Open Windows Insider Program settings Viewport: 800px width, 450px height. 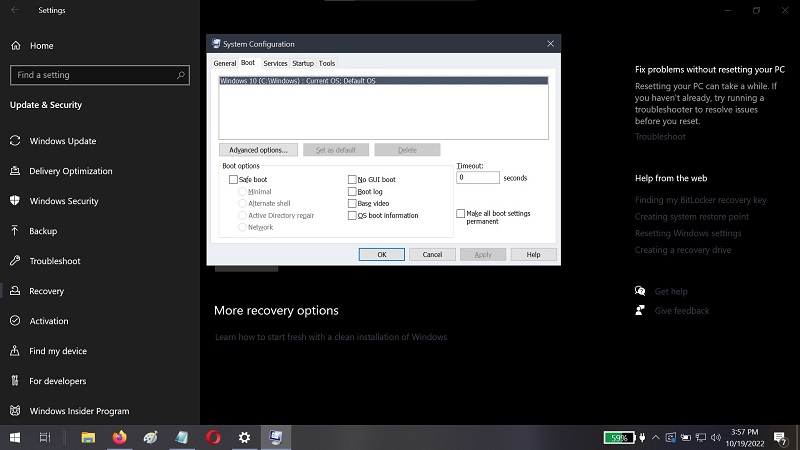click(79, 411)
